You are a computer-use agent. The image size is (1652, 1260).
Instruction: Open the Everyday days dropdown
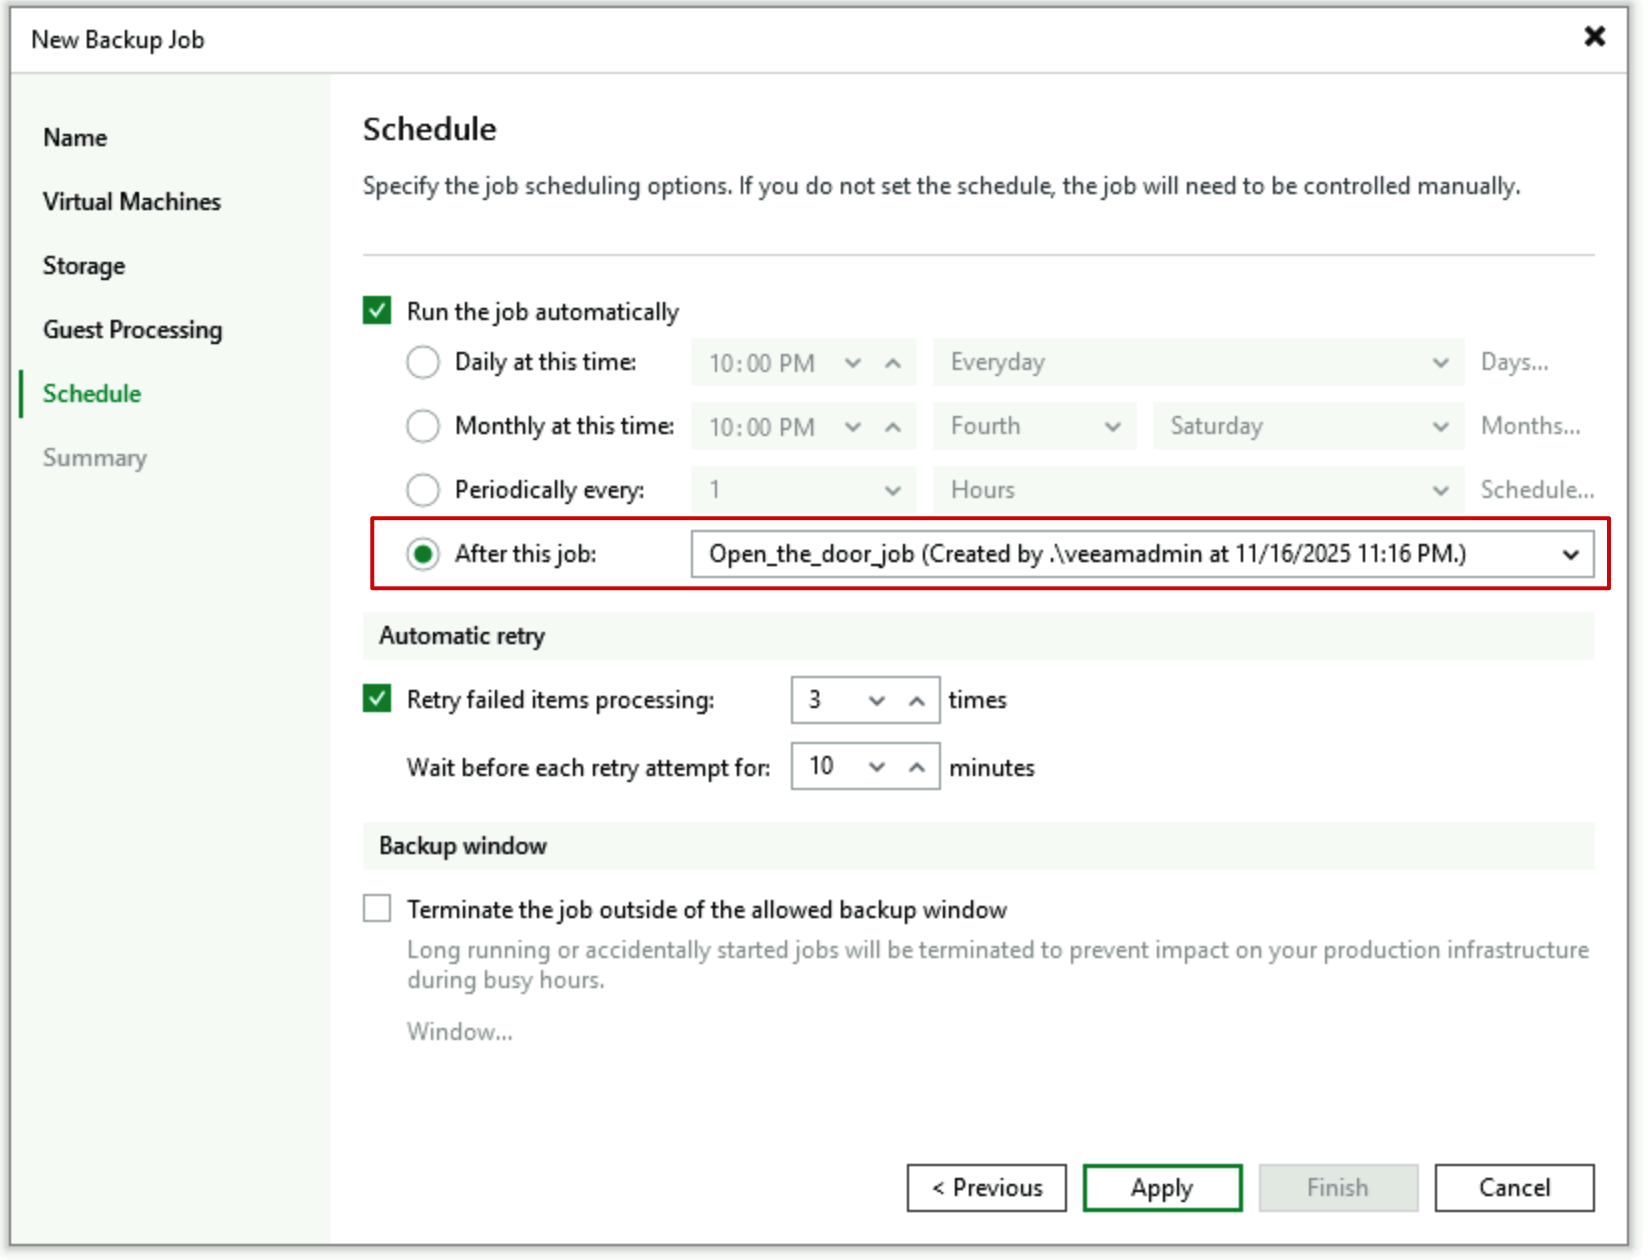[x=1198, y=362]
